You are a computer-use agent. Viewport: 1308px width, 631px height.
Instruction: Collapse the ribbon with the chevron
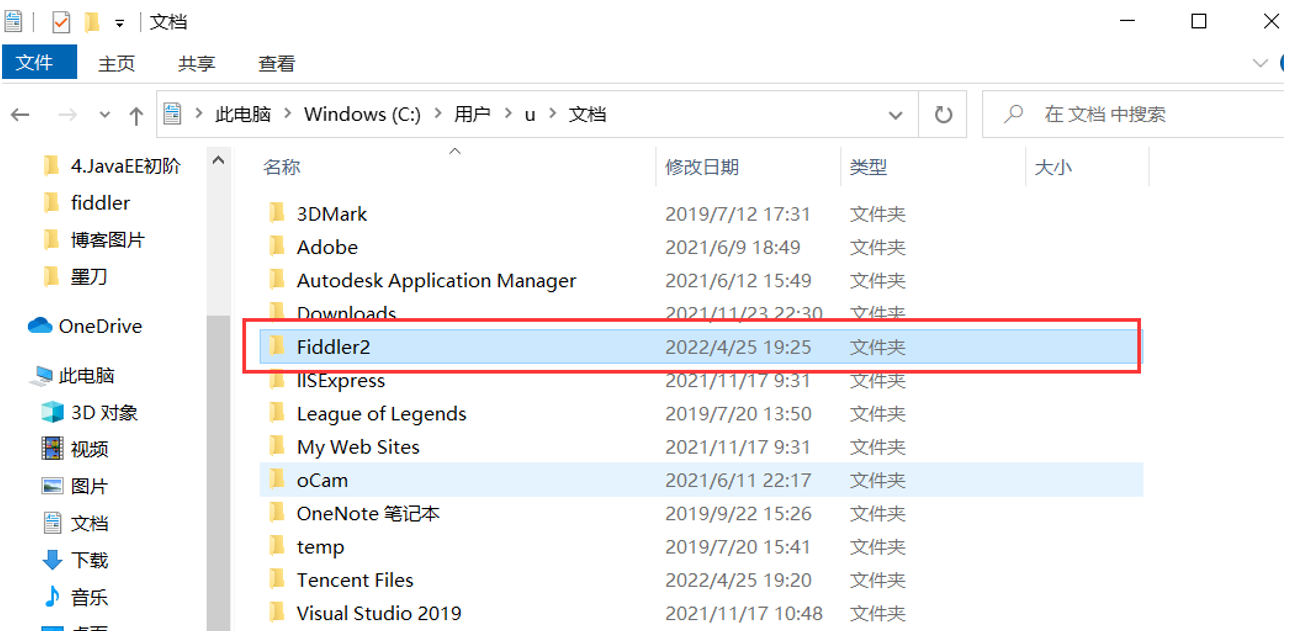1260,63
